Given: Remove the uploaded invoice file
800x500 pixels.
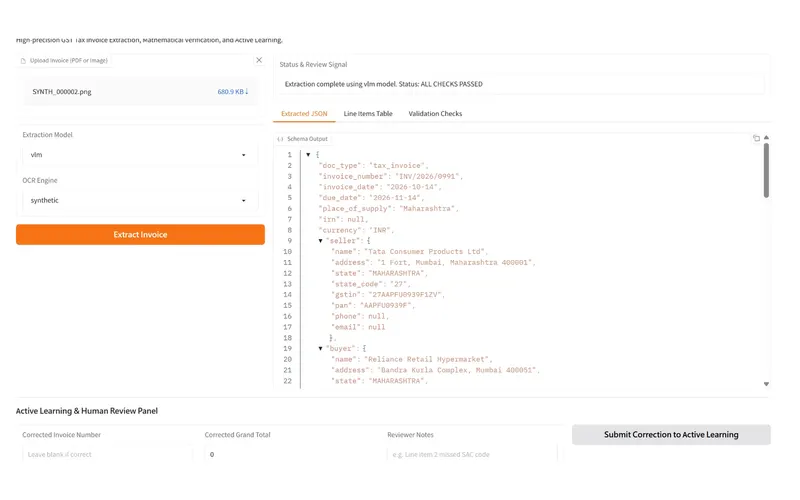Looking at the screenshot, I should 259,60.
